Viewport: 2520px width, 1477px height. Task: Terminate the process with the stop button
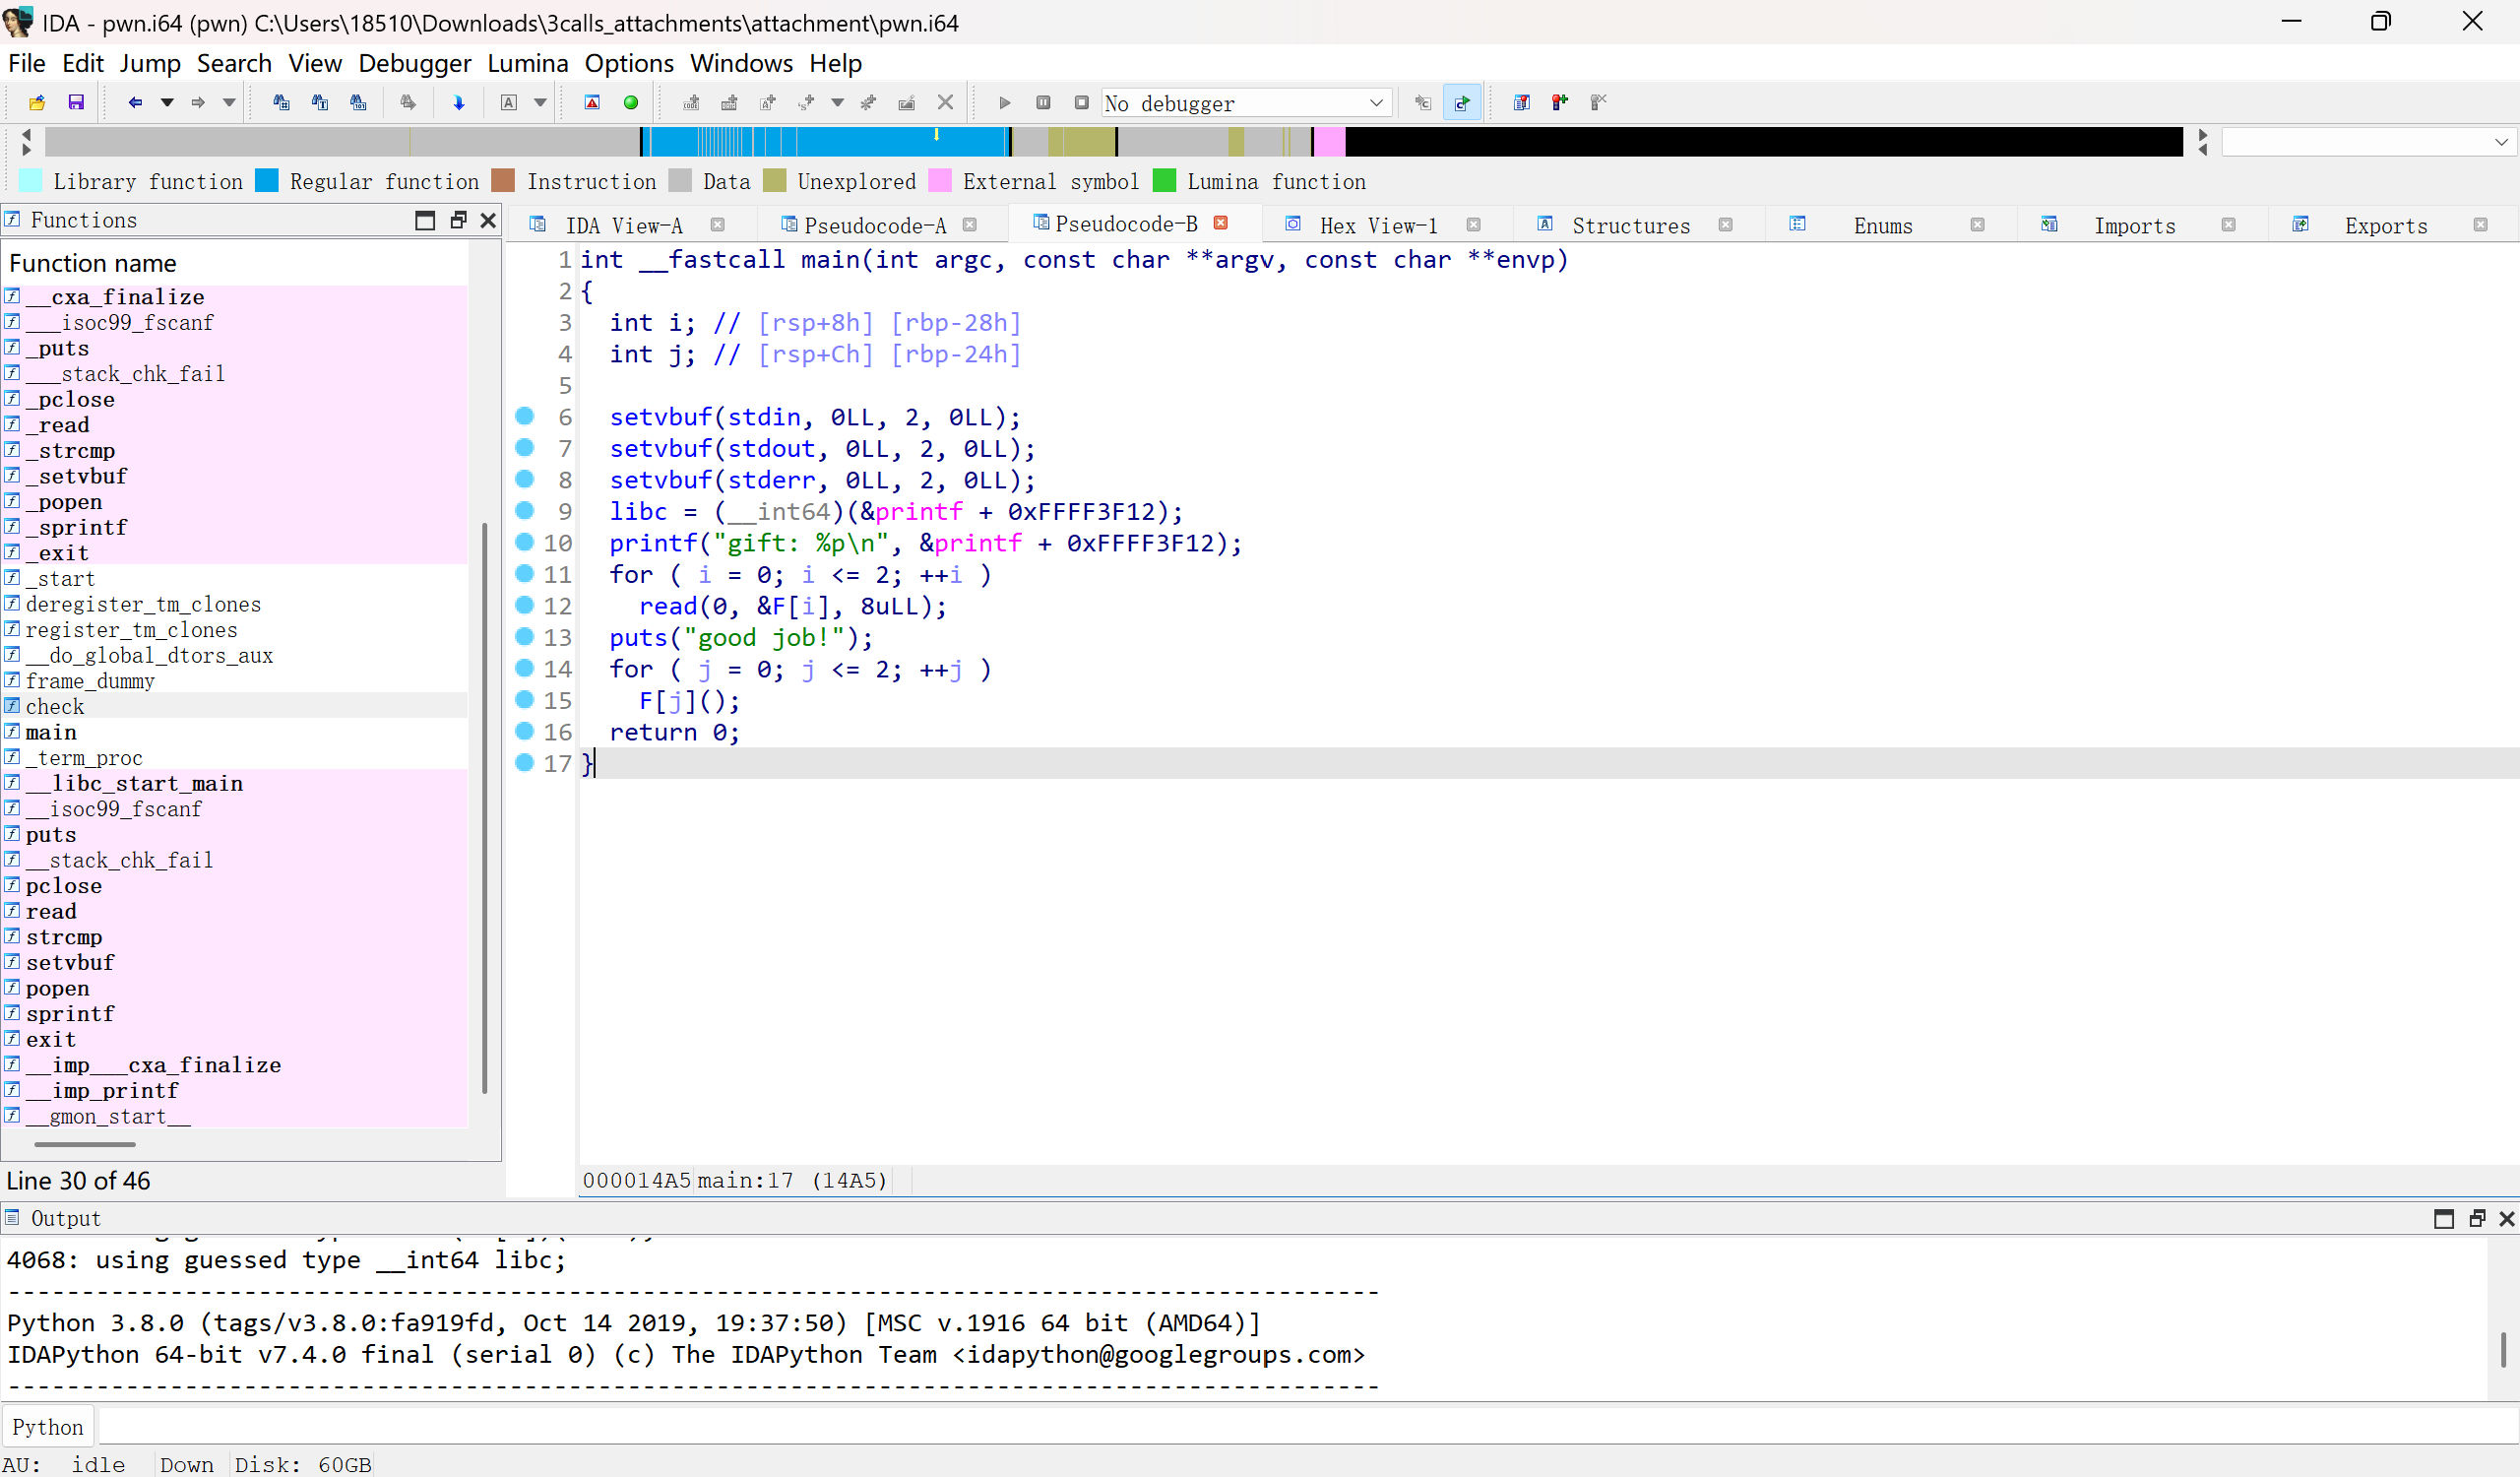tap(1081, 102)
